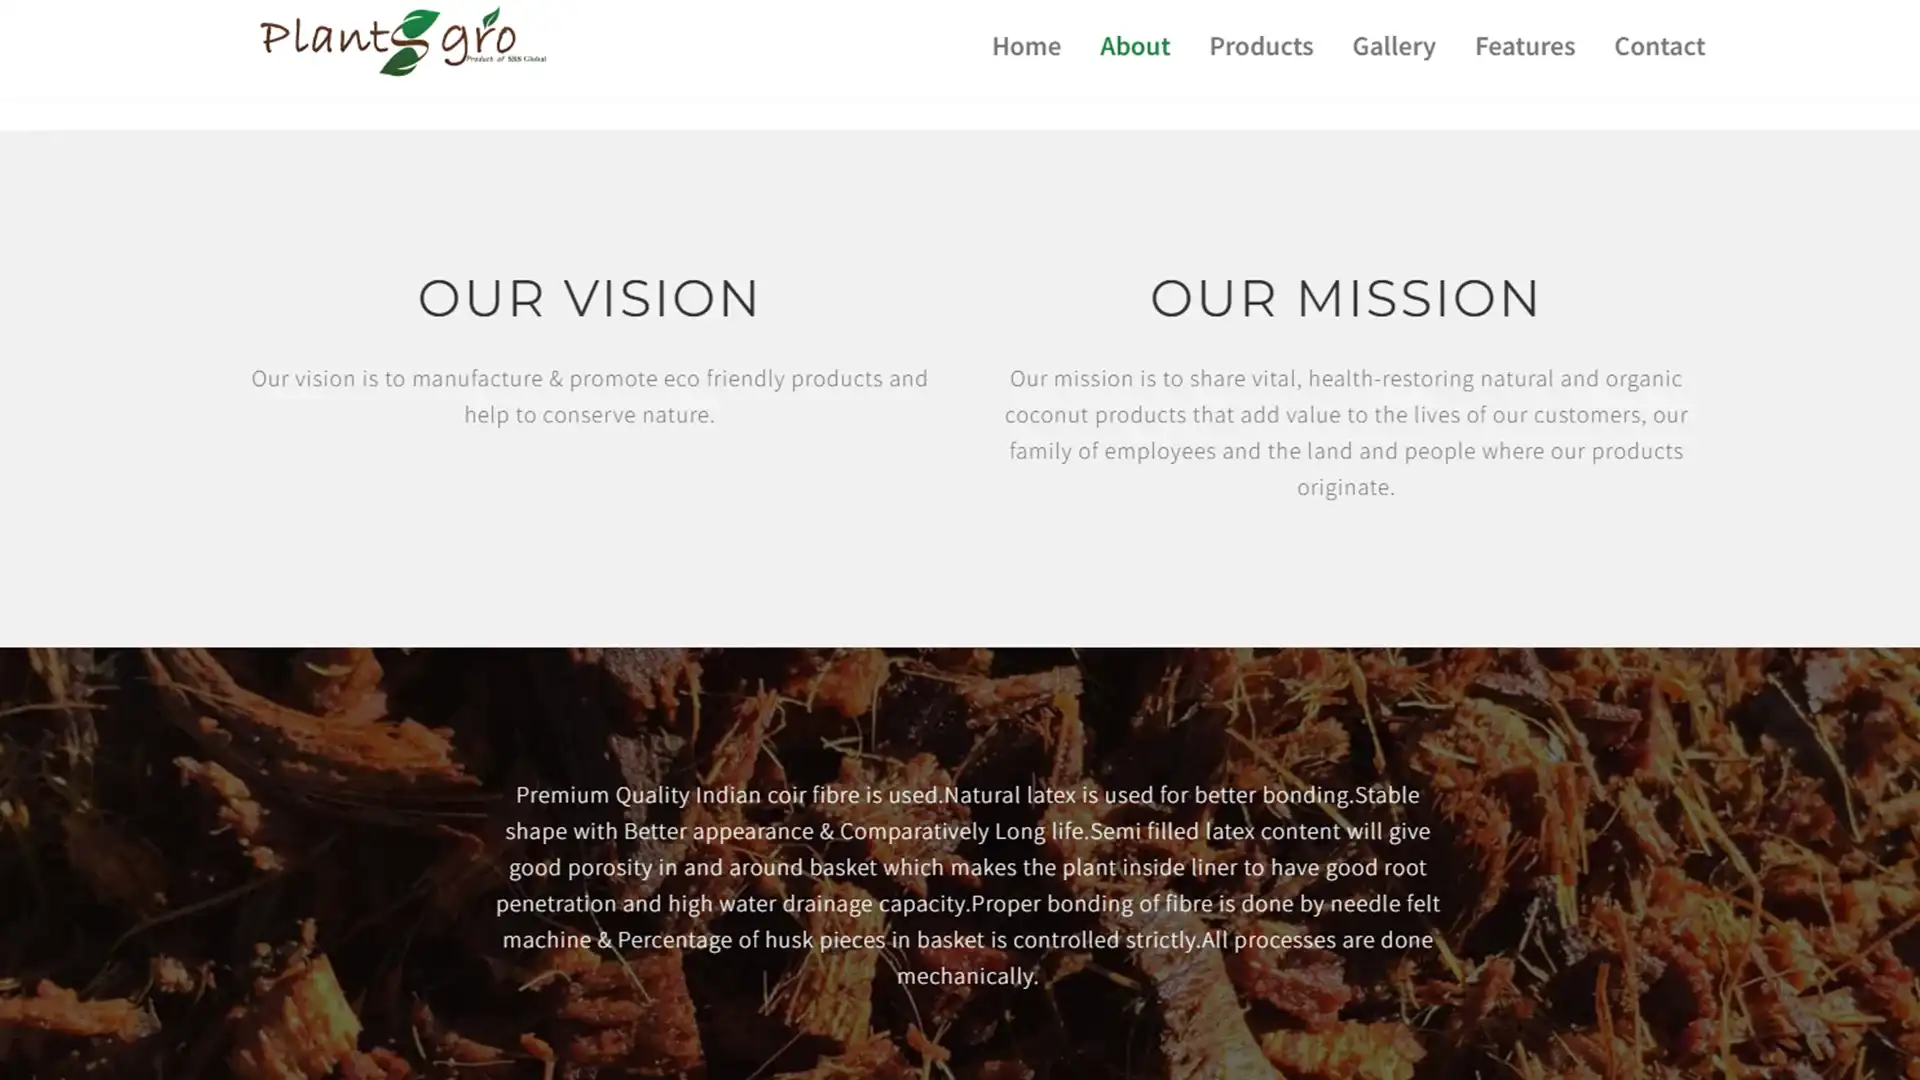Viewport: 1920px width, 1080px height.
Task: Select the About navigation link
Action: point(1134,46)
